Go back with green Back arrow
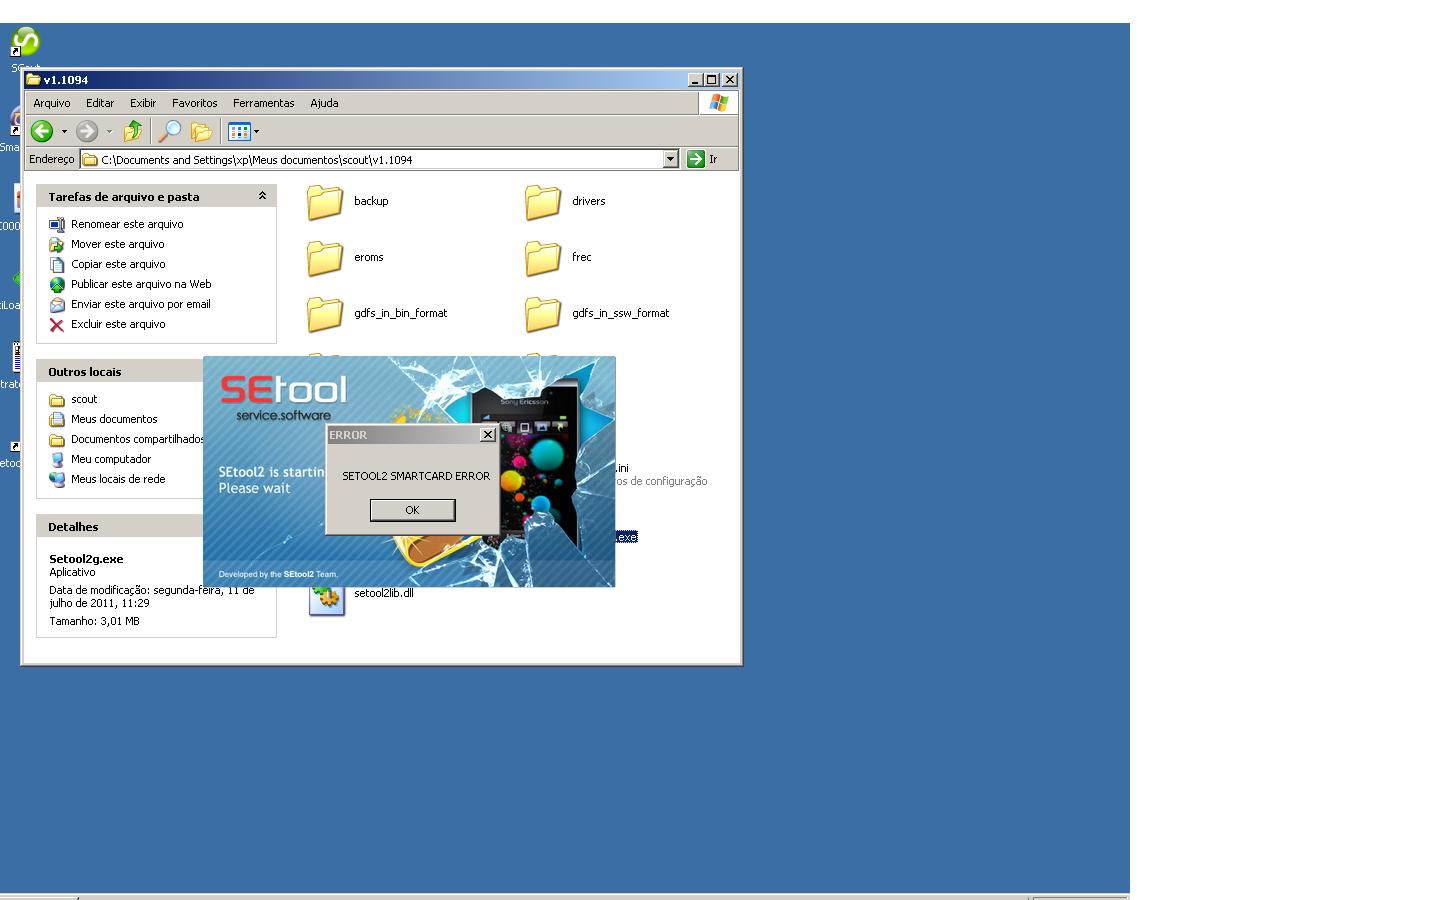 tap(42, 131)
